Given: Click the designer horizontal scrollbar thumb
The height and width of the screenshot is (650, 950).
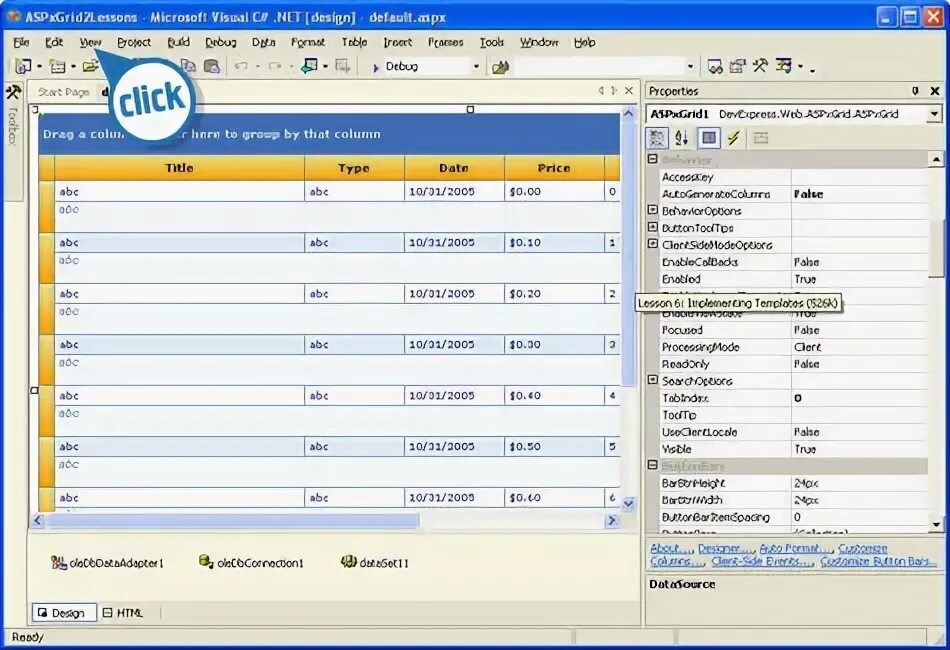Looking at the screenshot, I should click(x=233, y=520).
